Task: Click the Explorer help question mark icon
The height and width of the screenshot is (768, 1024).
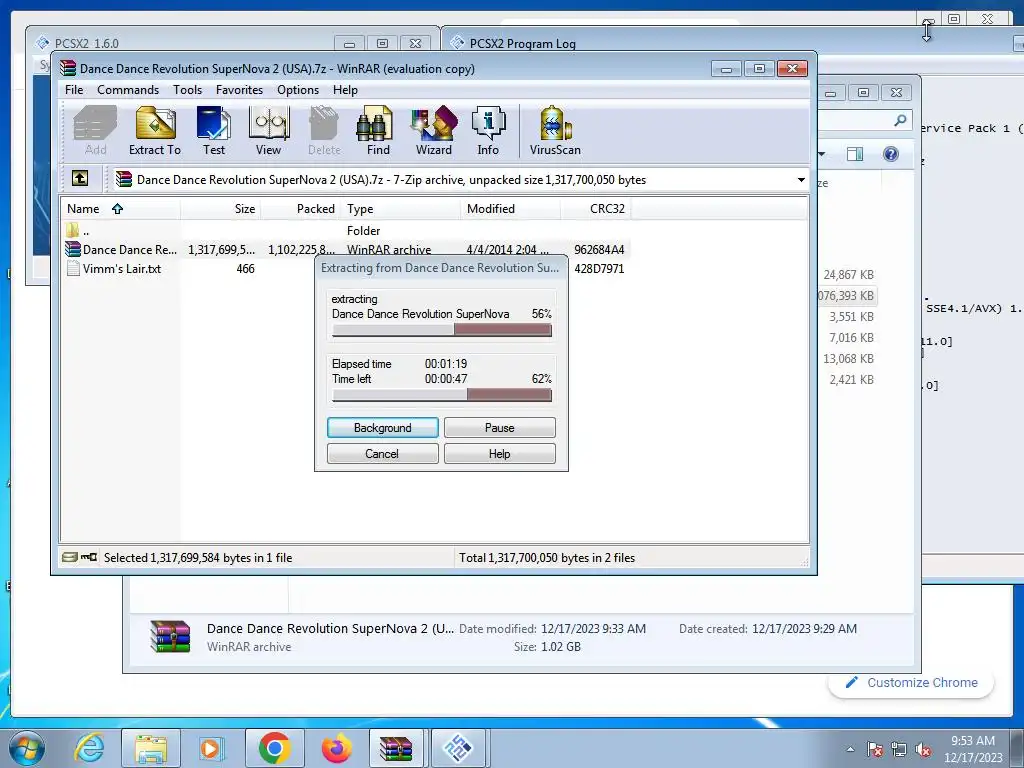Action: click(891, 154)
